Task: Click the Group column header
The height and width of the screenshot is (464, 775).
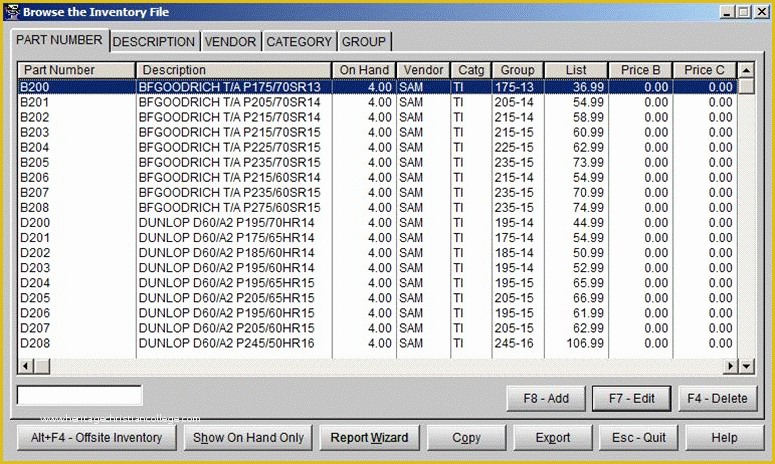Action: (517, 70)
